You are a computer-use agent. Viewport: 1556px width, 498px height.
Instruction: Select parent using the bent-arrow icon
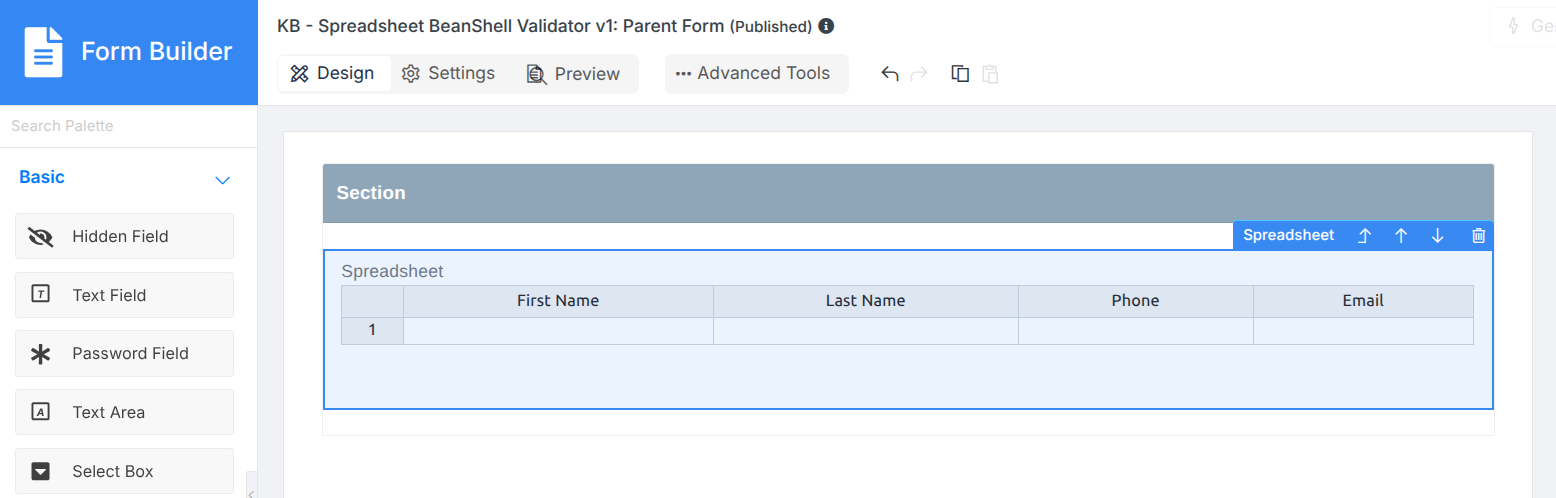(x=1364, y=236)
